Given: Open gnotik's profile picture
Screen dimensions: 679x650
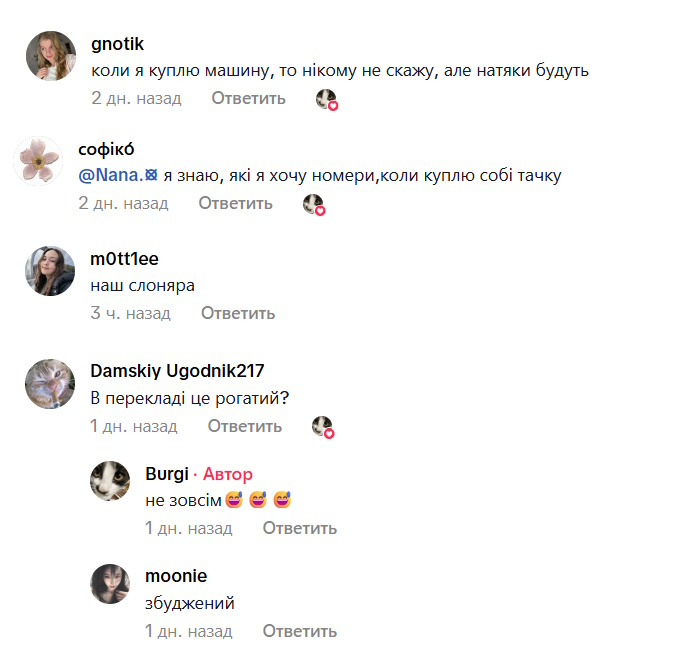Looking at the screenshot, I should coord(50,56).
